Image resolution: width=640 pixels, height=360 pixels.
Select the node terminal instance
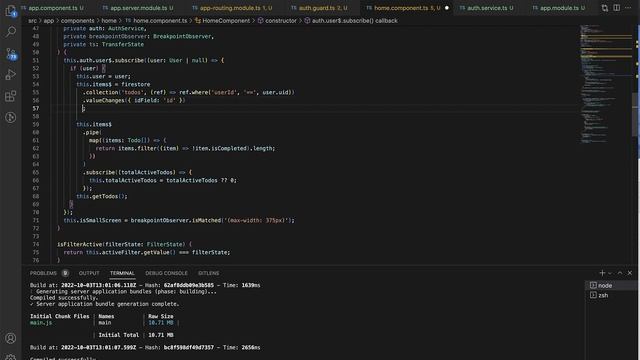611,285
